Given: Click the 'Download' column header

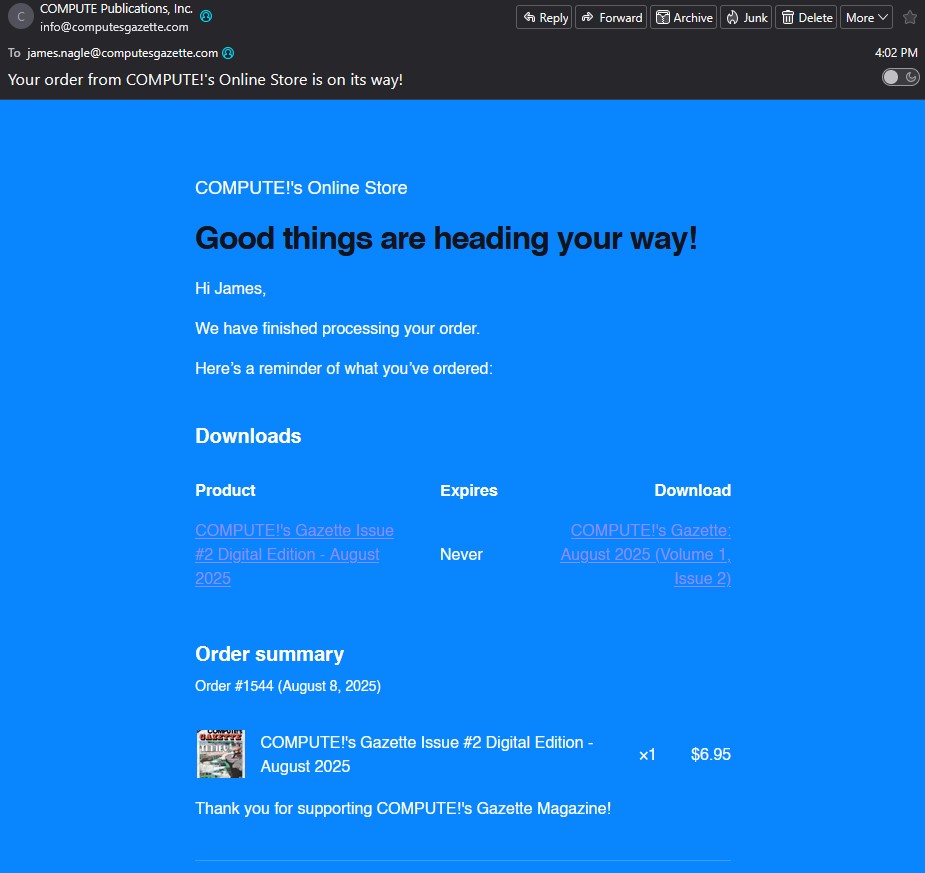Looking at the screenshot, I should coord(693,490).
